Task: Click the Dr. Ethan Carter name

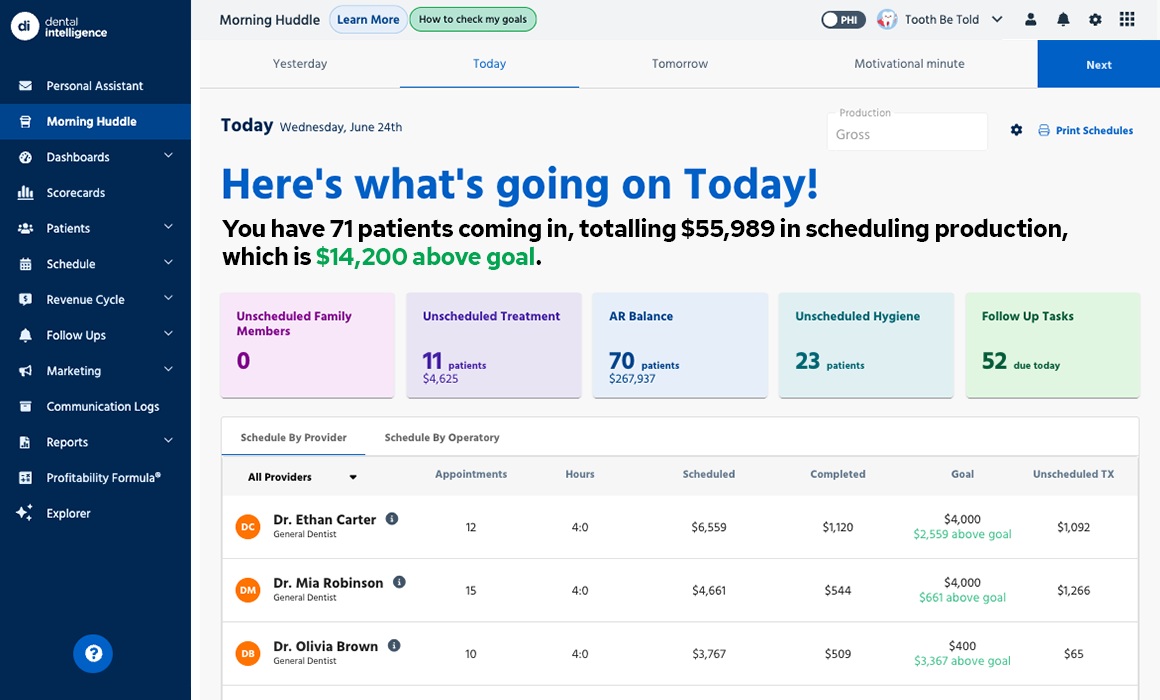Action: (x=325, y=519)
